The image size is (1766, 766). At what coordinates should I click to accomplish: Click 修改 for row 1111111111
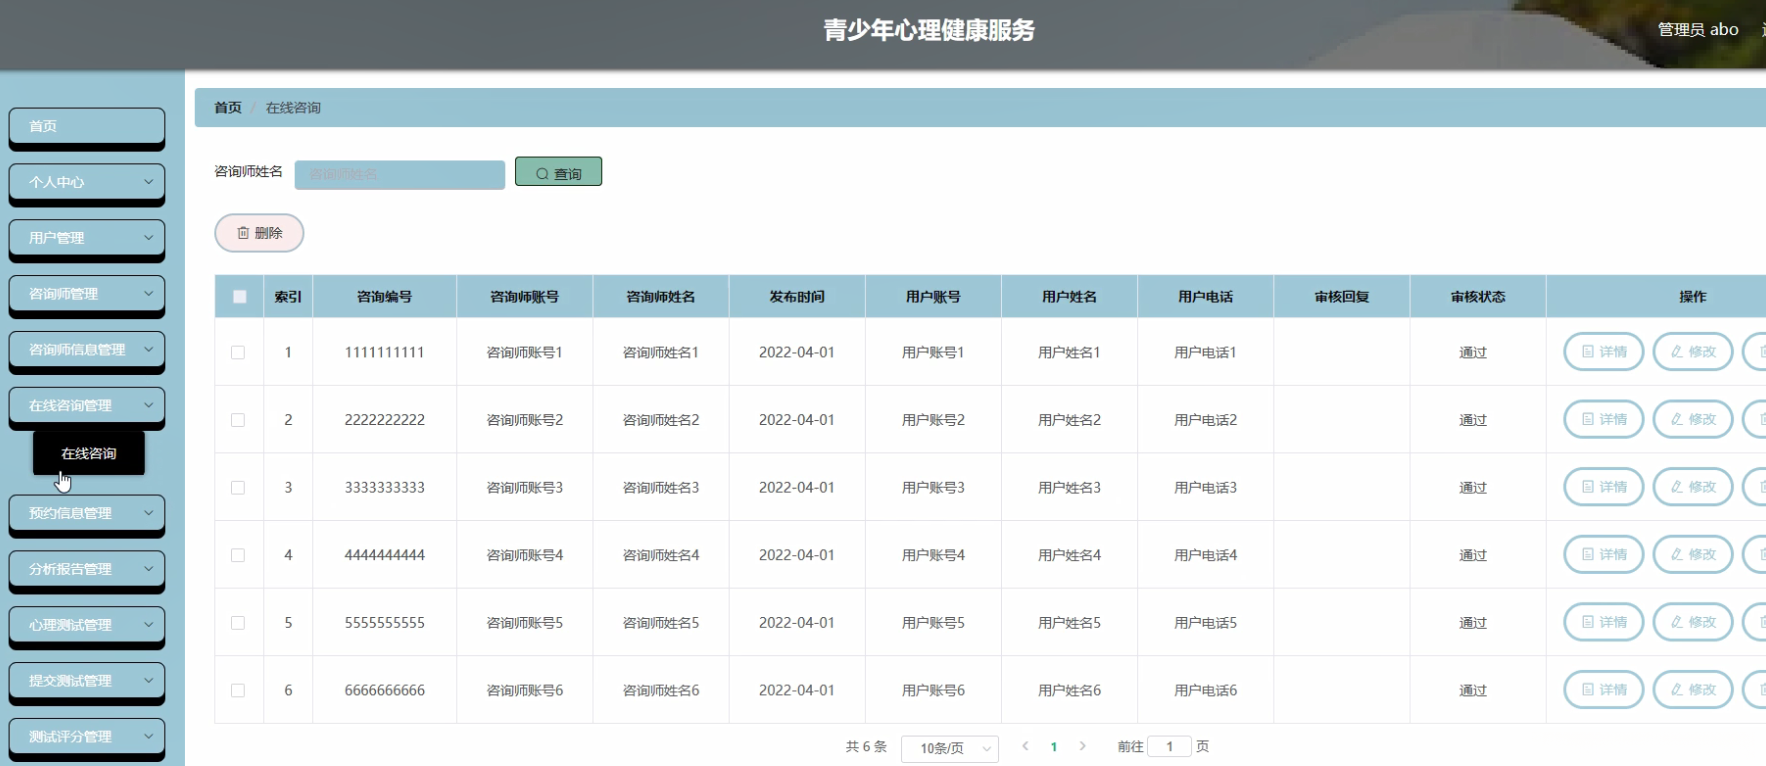pos(1693,352)
